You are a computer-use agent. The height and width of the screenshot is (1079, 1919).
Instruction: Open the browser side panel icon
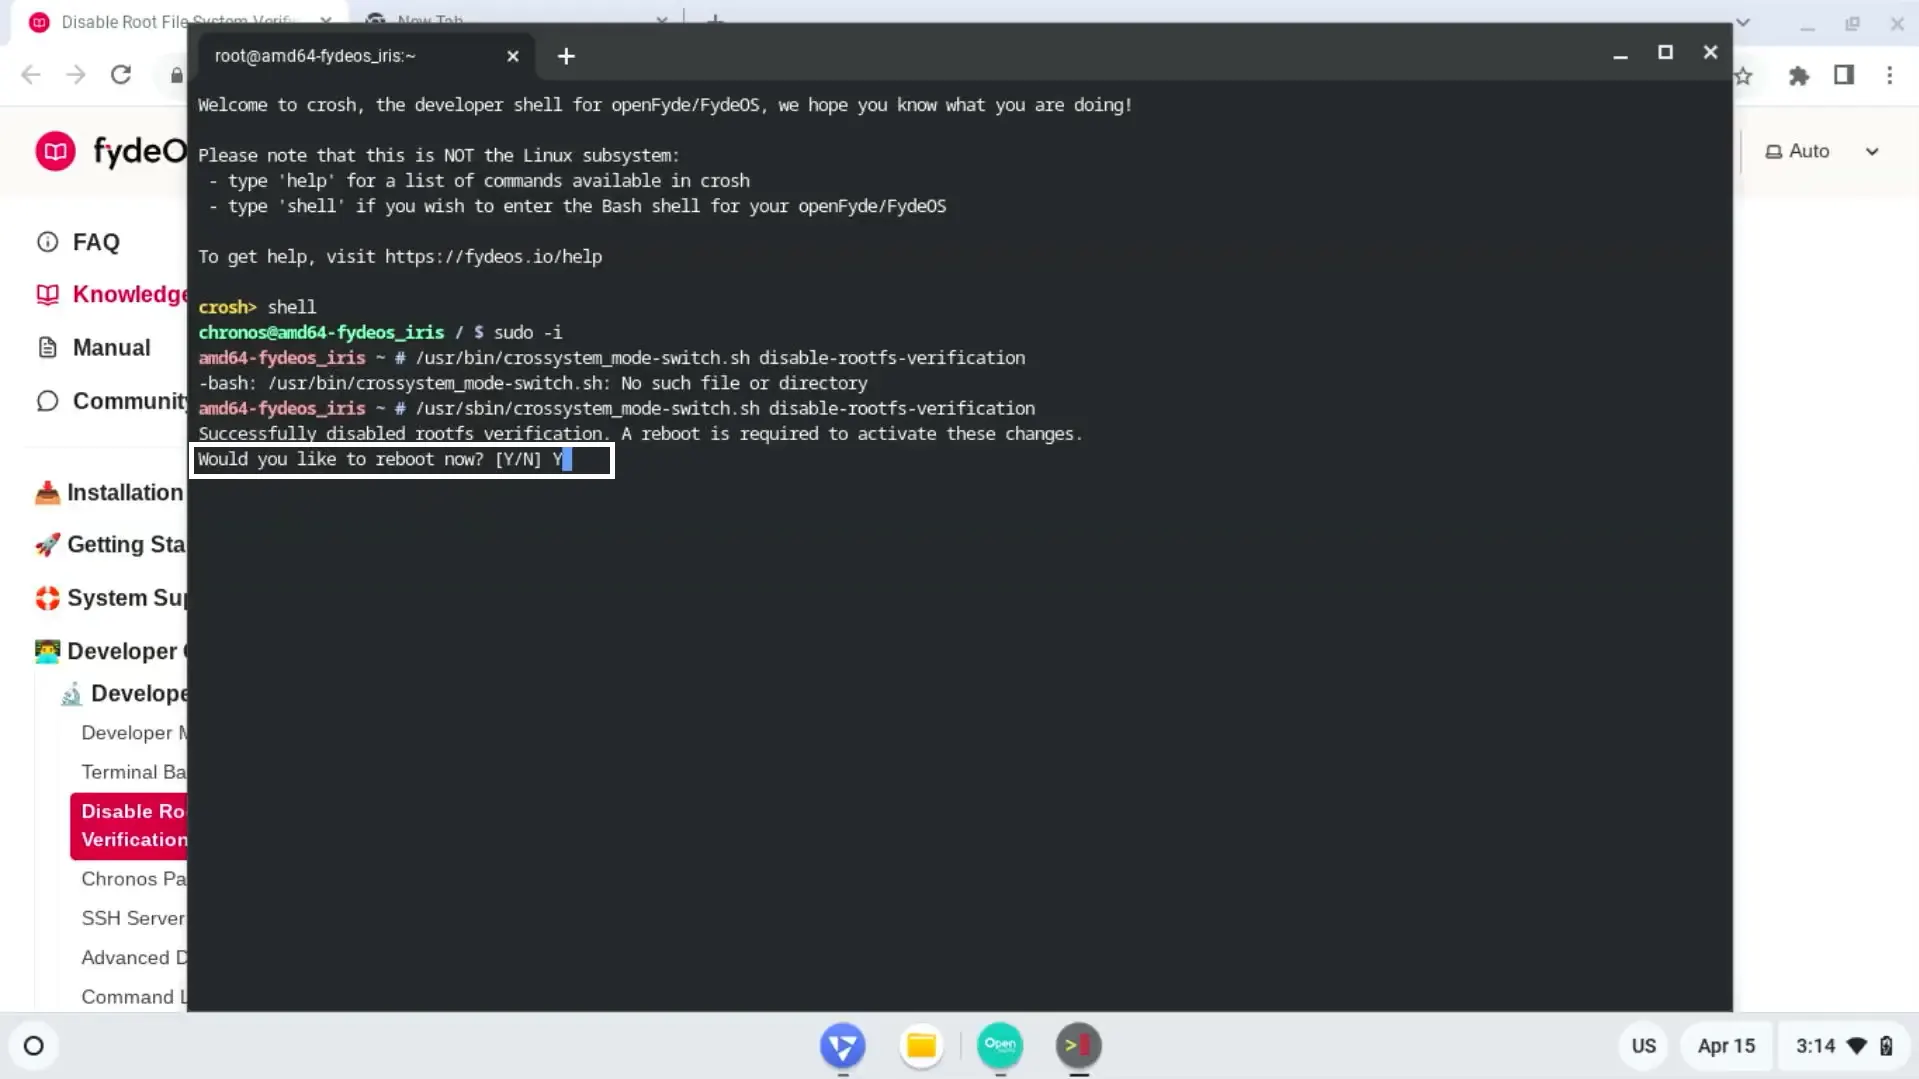1845,75
